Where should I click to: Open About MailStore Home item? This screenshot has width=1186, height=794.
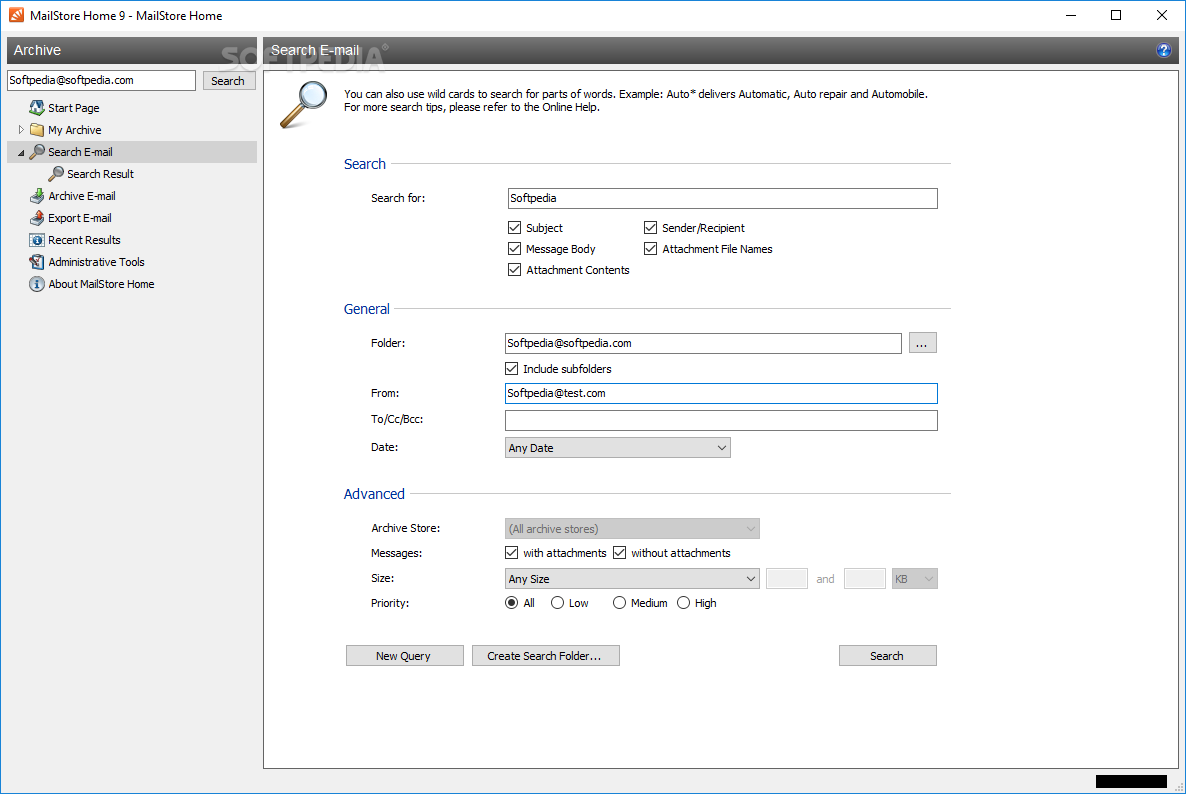tap(101, 284)
